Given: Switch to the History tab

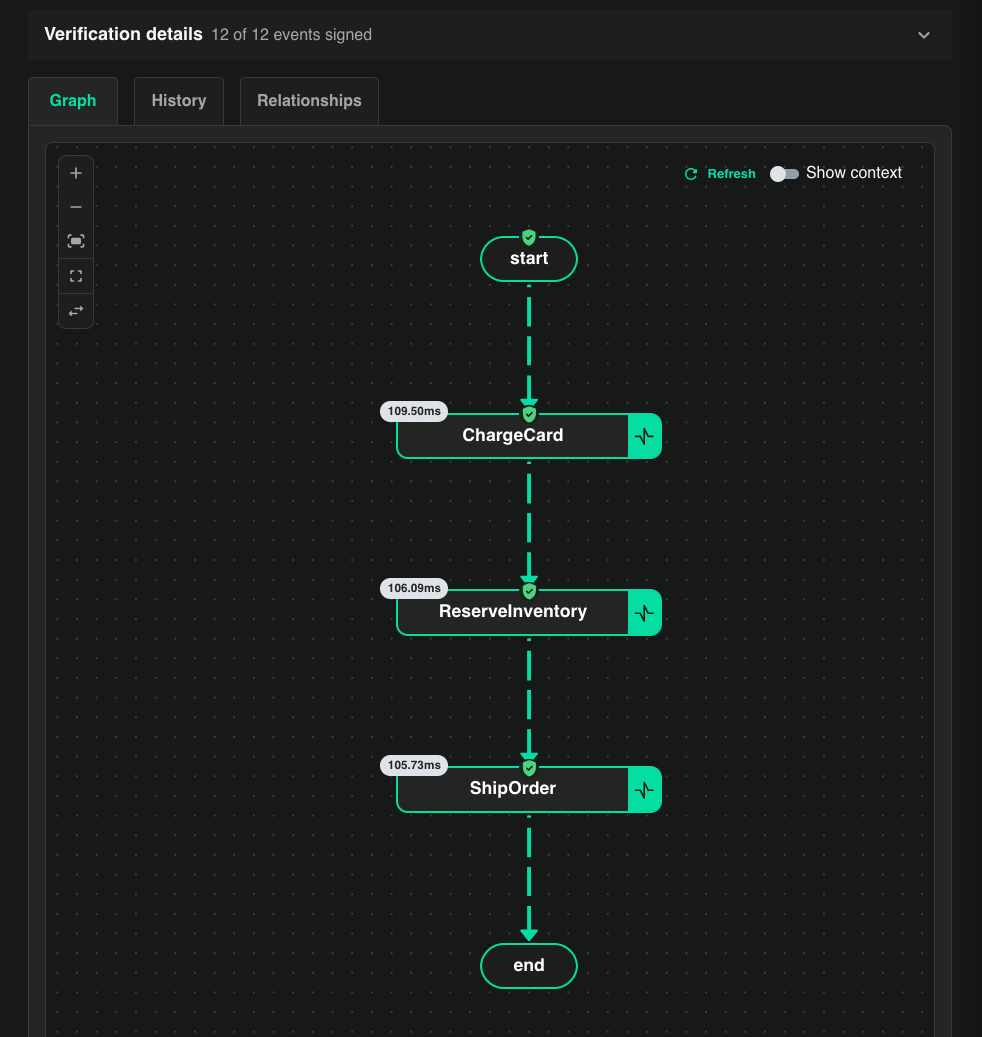Looking at the screenshot, I should [x=179, y=101].
